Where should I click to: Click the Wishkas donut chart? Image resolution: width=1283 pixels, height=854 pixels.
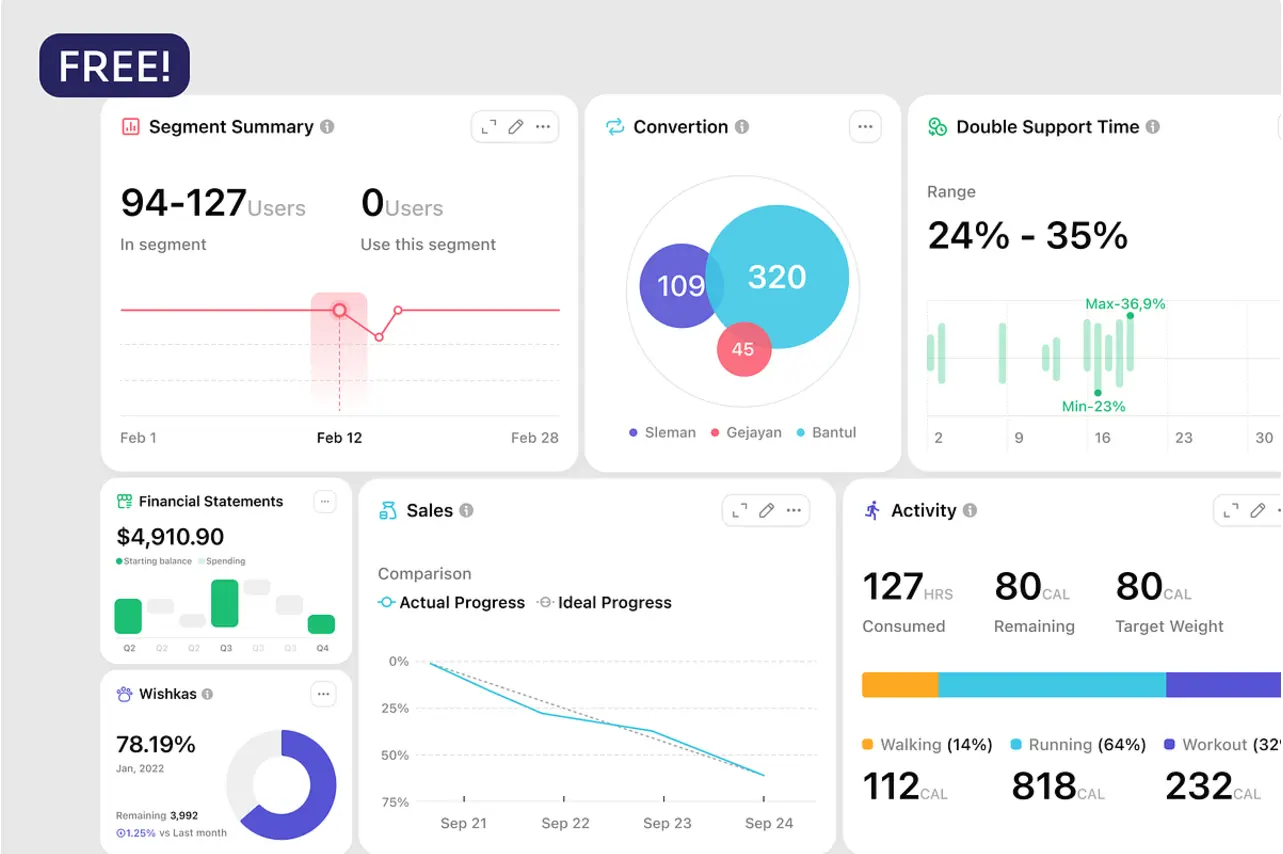pos(281,785)
